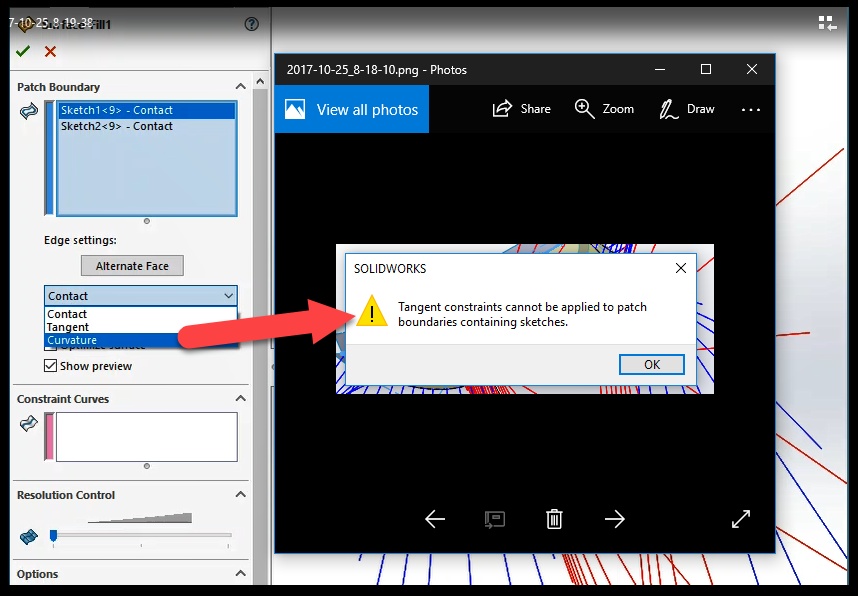The height and width of the screenshot is (596, 858).
Task: Toggle the Show preview checkbox
Action: [50, 366]
